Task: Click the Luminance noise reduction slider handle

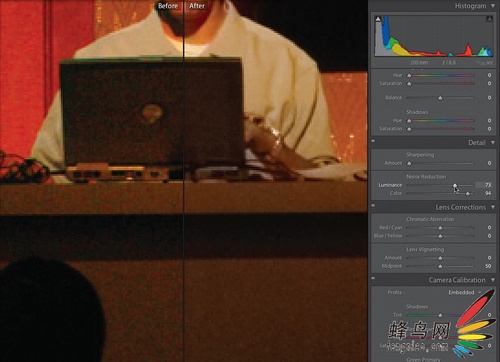Action: (x=455, y=185)
